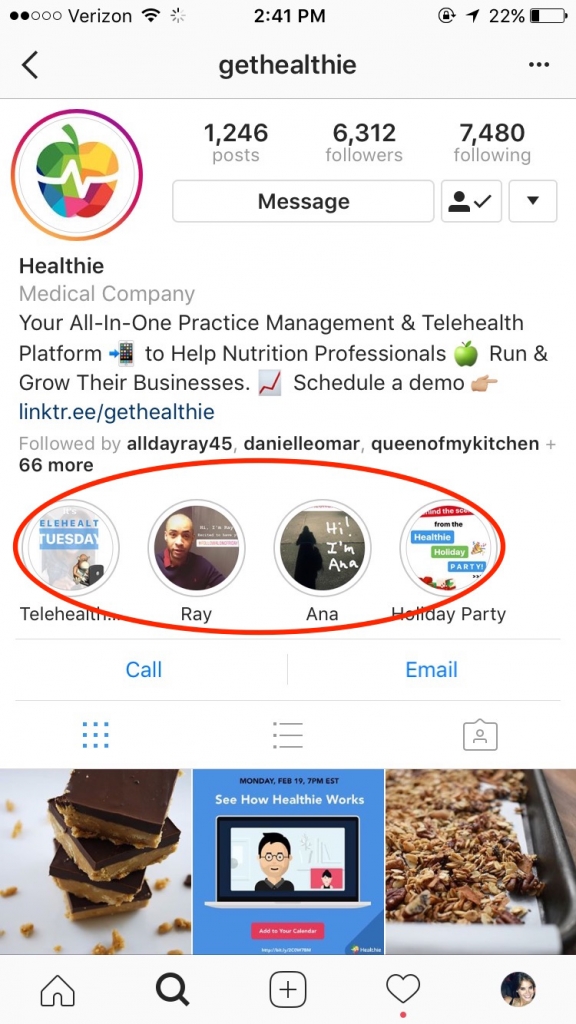
Task: Switch to list view of posts
Action: click(x=288, y=735)
